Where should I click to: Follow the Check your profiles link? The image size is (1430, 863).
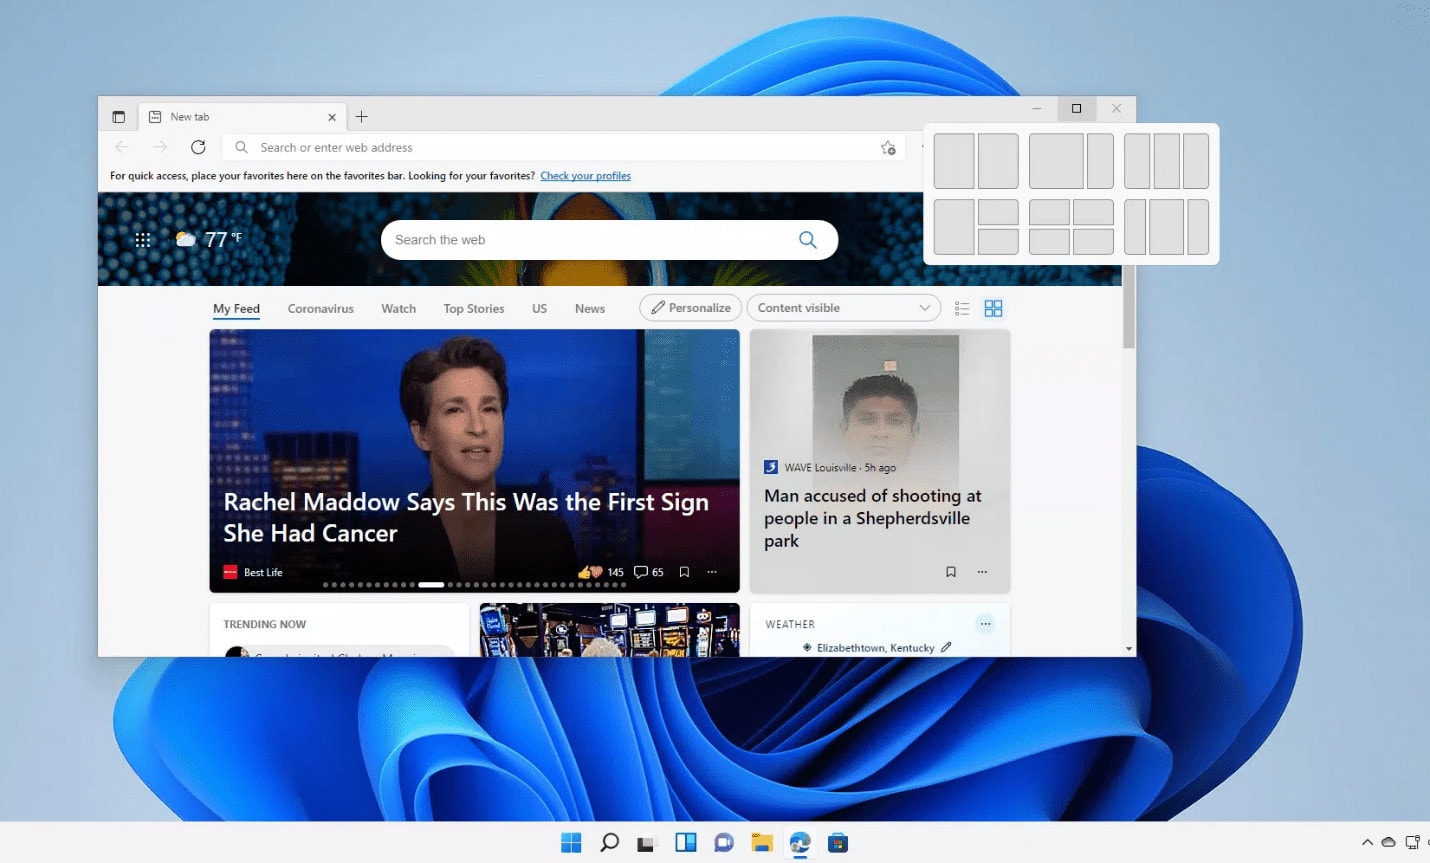pos(585,176)
